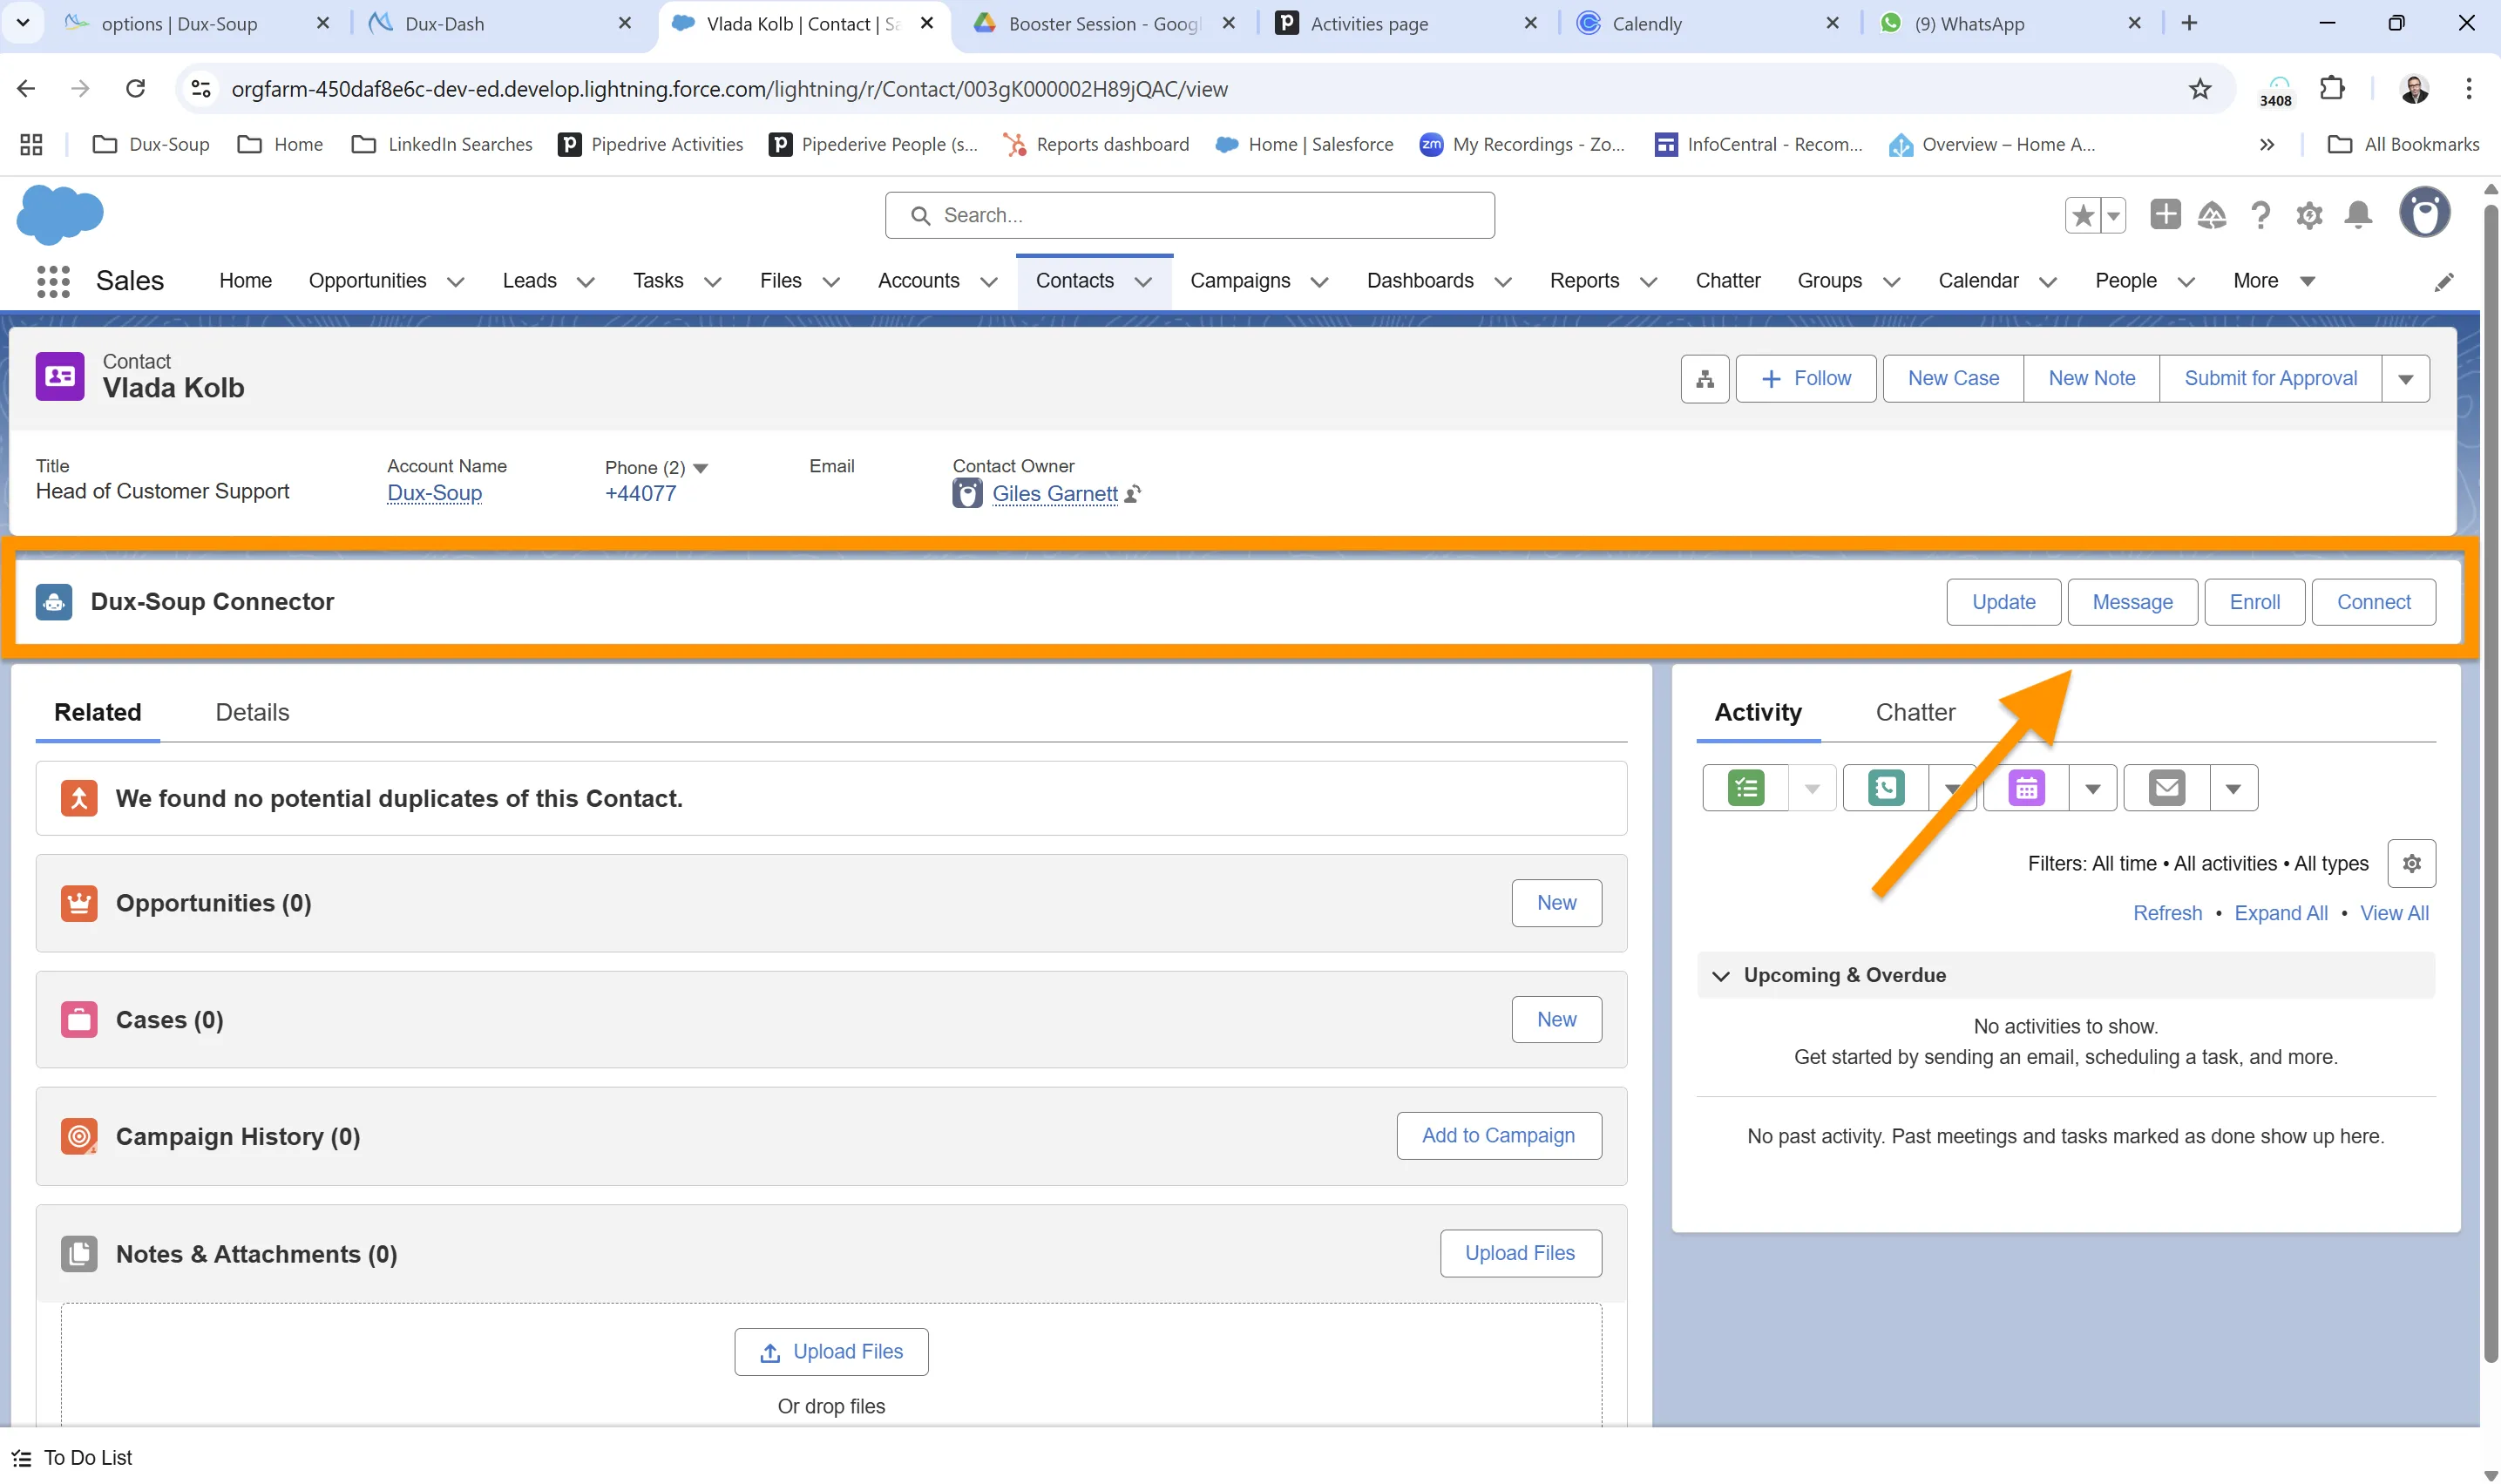Switch to the Dux-Dash browser tab

[501, 23]
